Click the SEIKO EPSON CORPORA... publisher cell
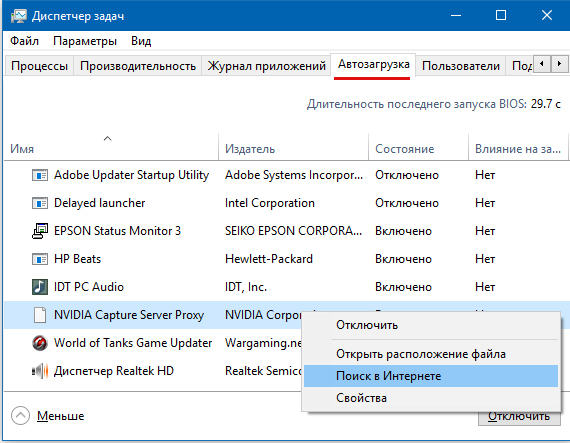570x443 pixels. [x=293, y=231]
